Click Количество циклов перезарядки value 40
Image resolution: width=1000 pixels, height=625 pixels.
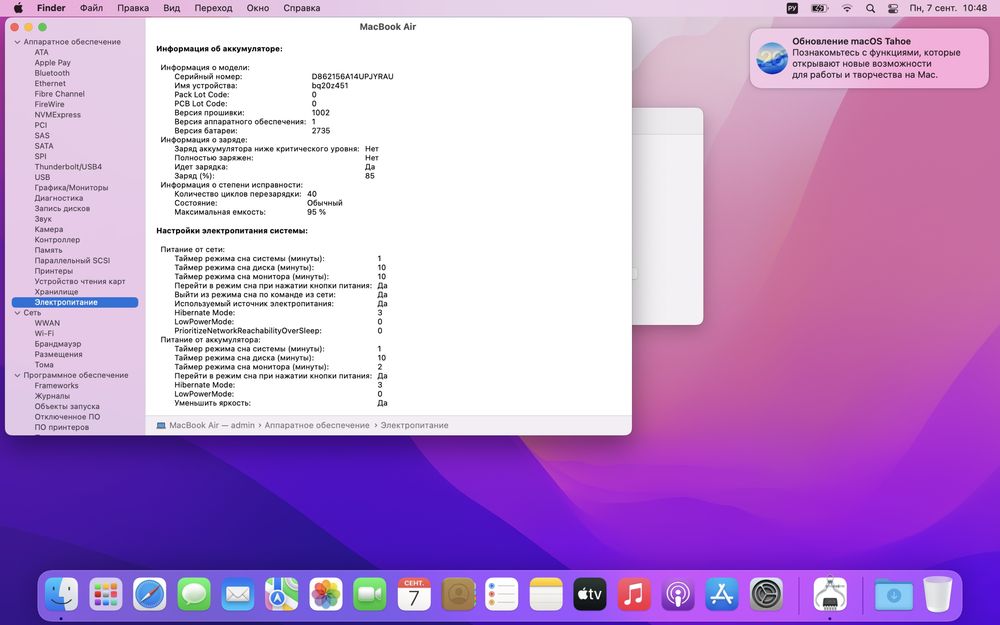[311, 194]
